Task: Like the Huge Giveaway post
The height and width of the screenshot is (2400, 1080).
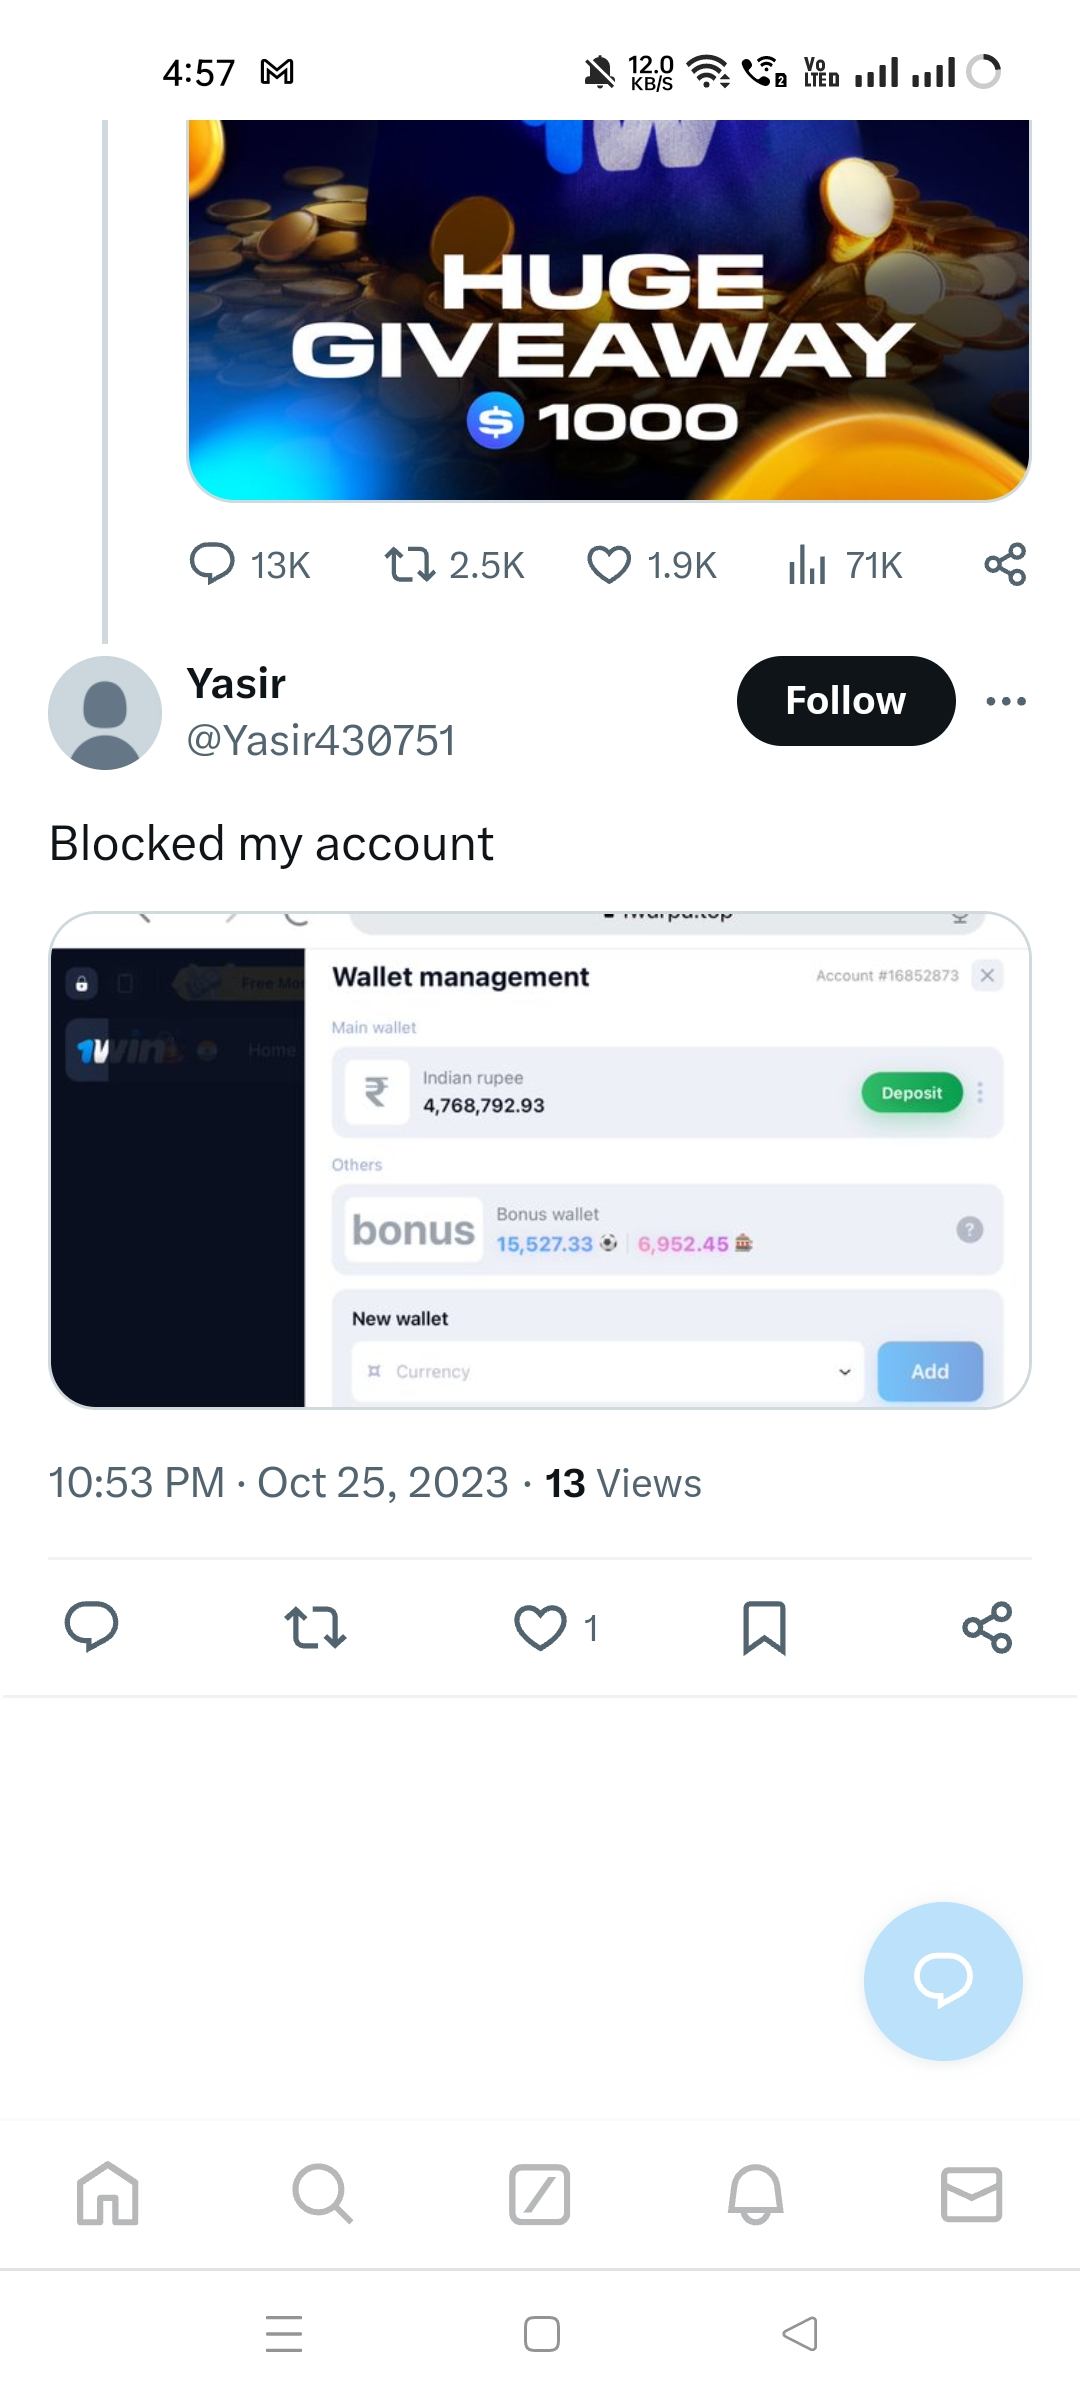Action: pyautogui.click(x=609, y=564)
